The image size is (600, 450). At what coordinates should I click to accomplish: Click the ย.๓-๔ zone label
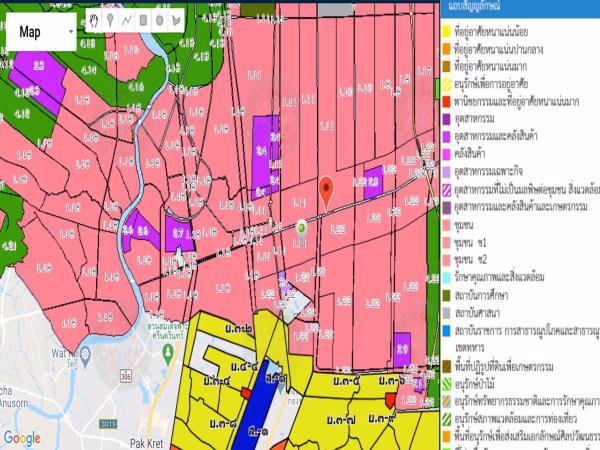point(217,380)
